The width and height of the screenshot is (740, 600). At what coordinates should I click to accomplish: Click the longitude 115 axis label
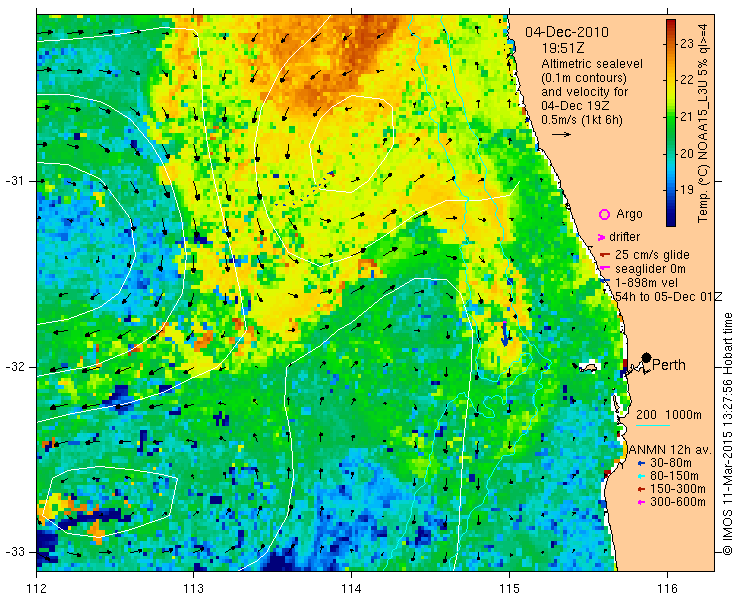[x=509, y=588]
